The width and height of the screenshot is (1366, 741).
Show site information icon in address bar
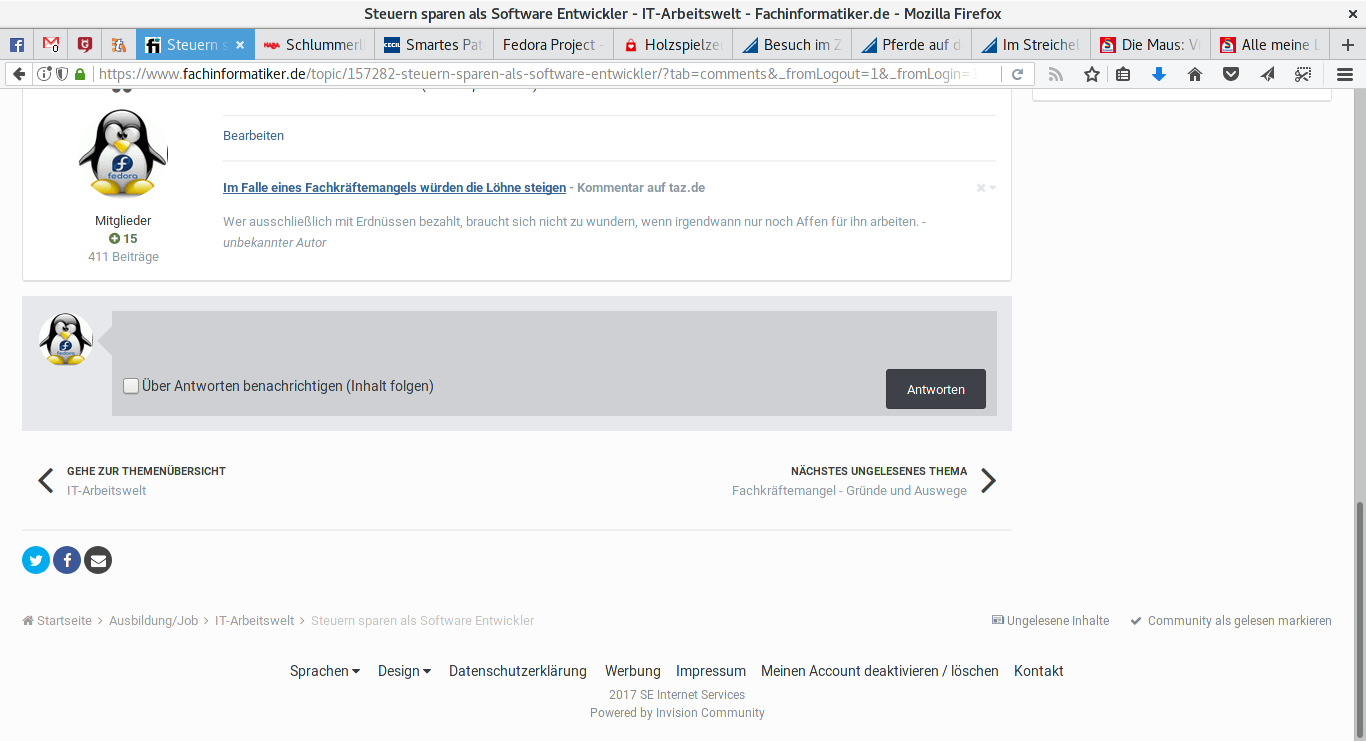point(44,74)
